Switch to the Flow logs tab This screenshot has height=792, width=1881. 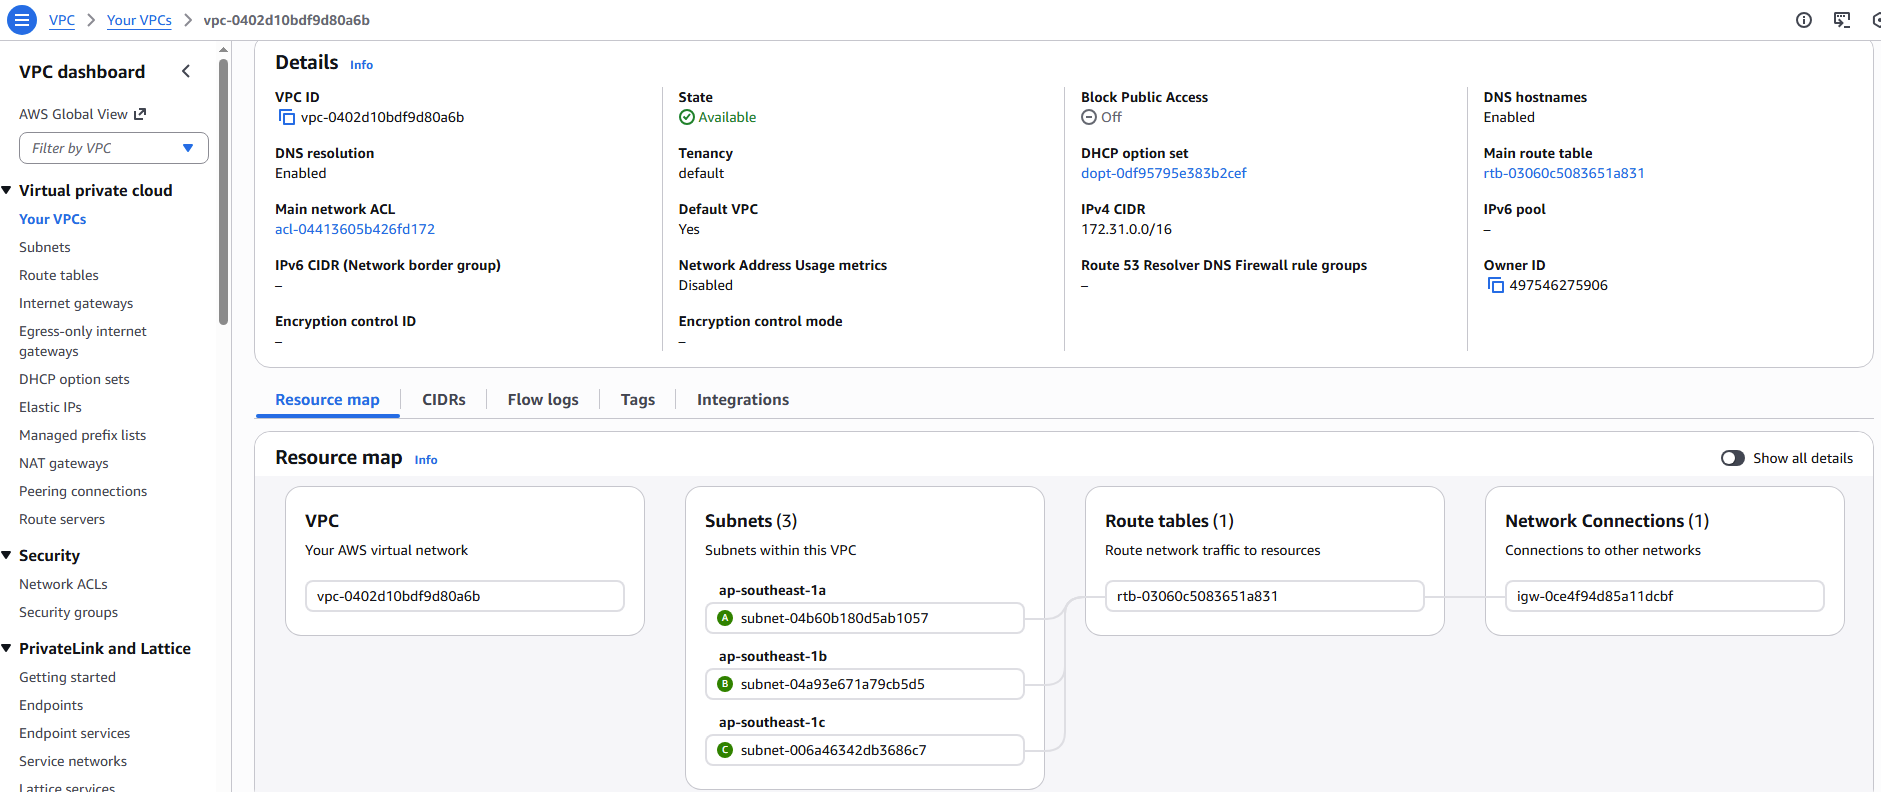pos(542,400)
